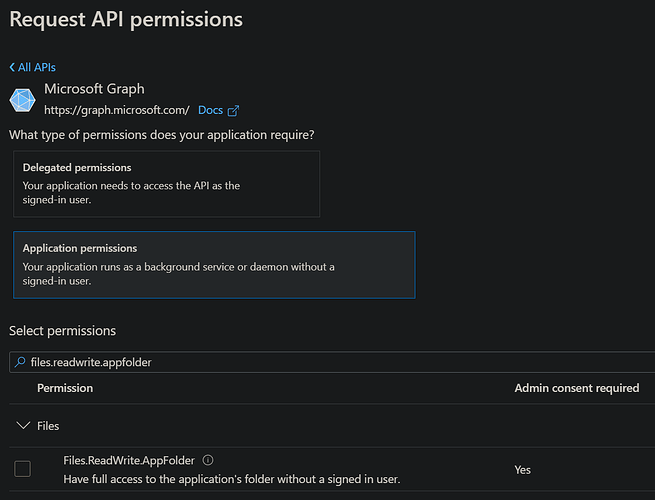Open the info icon next to Files.ReadWrite.AppFolder

tap(208, 461)
